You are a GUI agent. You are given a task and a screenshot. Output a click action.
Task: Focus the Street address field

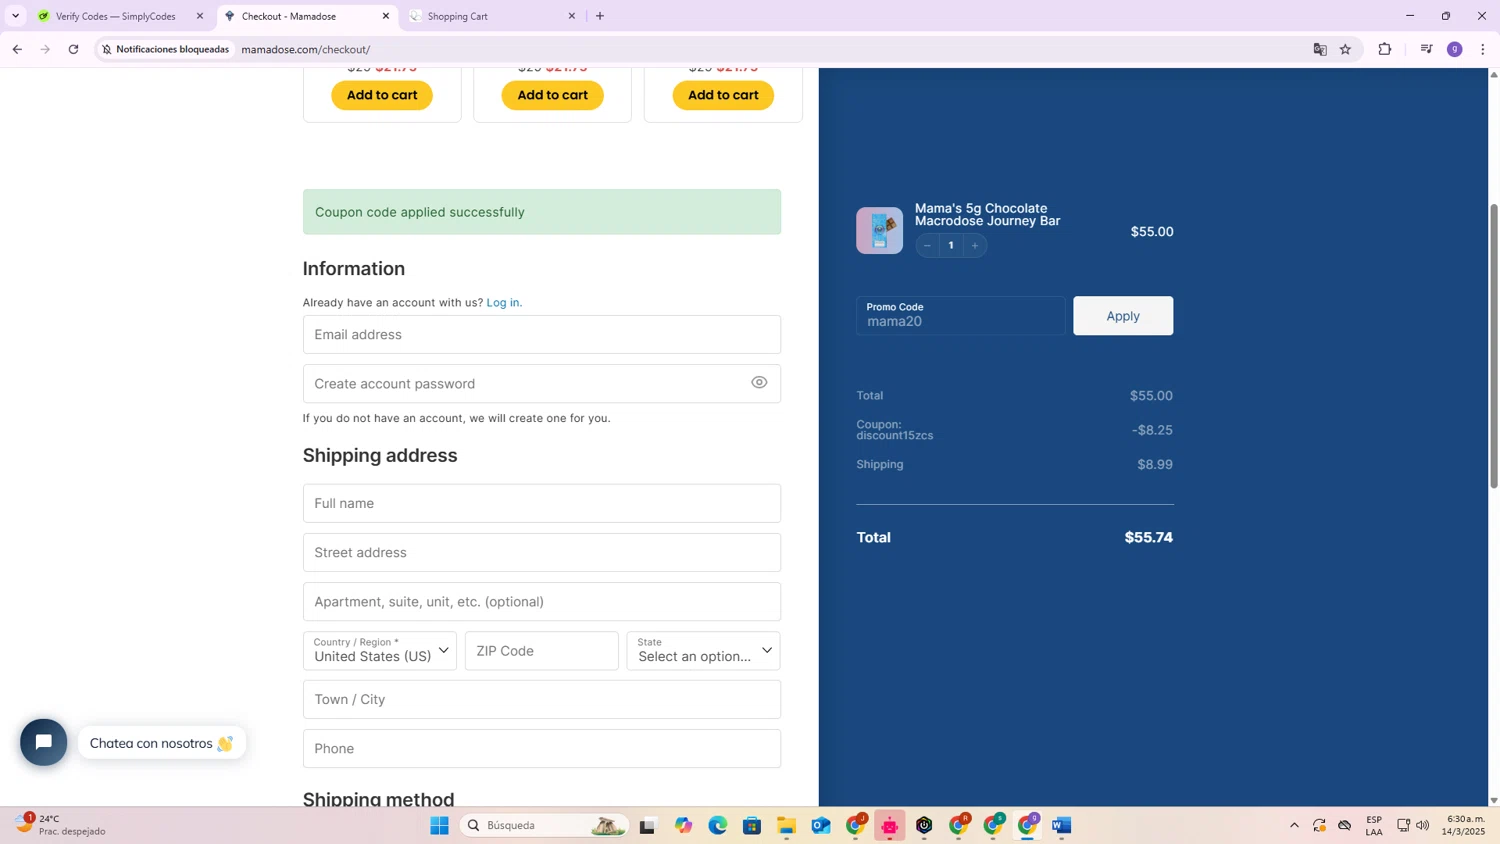pos(542,552)
